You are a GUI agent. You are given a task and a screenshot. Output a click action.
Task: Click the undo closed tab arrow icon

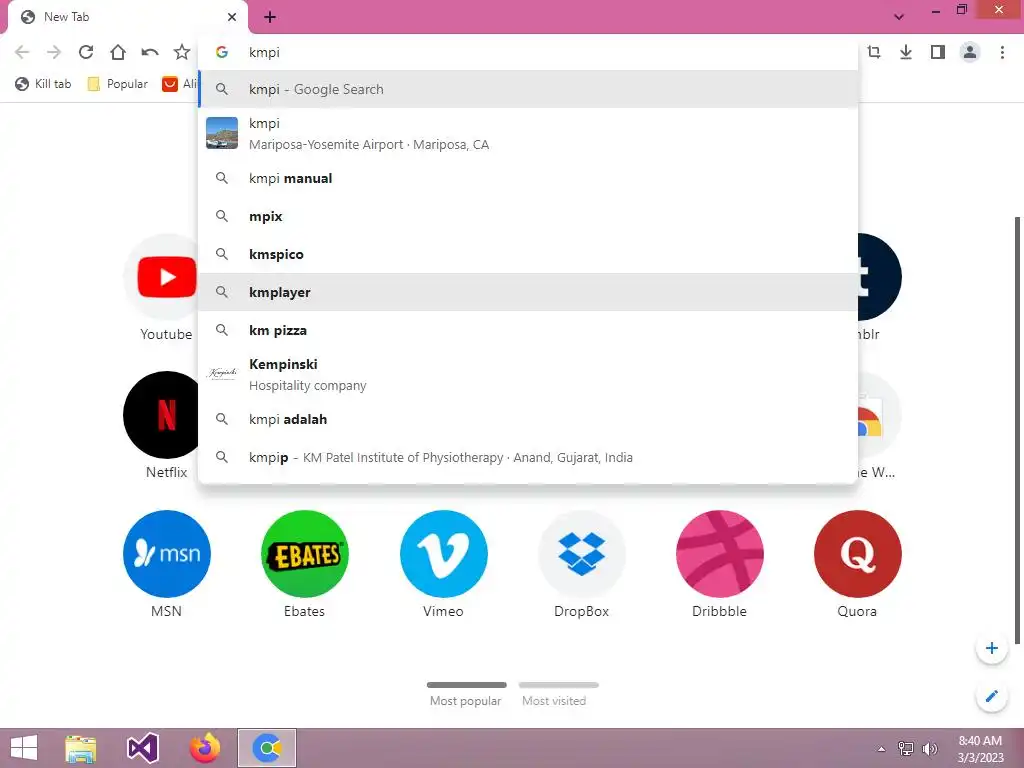point(150,52)
